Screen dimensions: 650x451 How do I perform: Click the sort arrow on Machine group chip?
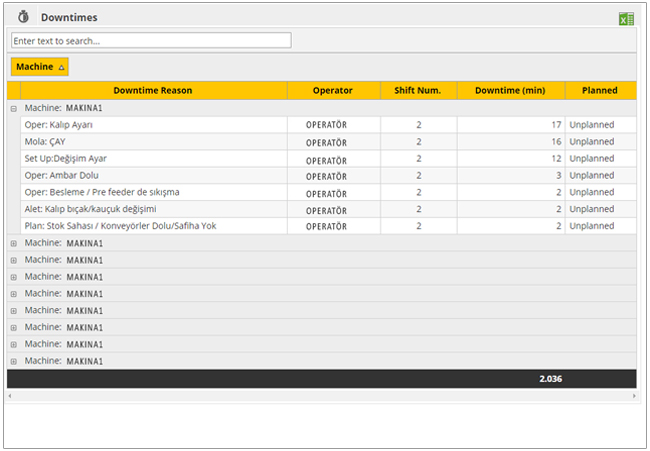61,67
